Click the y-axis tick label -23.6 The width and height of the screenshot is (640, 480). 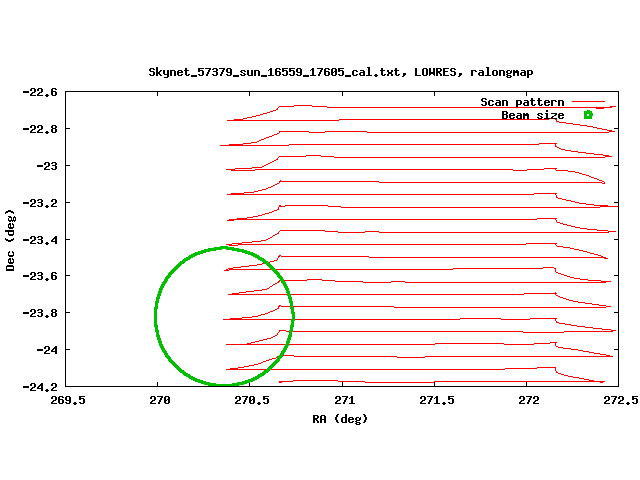click(x=40, y=276)
